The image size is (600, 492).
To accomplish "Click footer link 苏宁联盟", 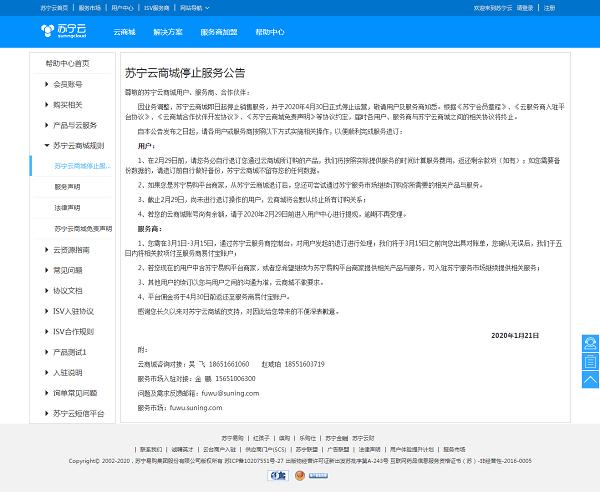I will [307, 450].
